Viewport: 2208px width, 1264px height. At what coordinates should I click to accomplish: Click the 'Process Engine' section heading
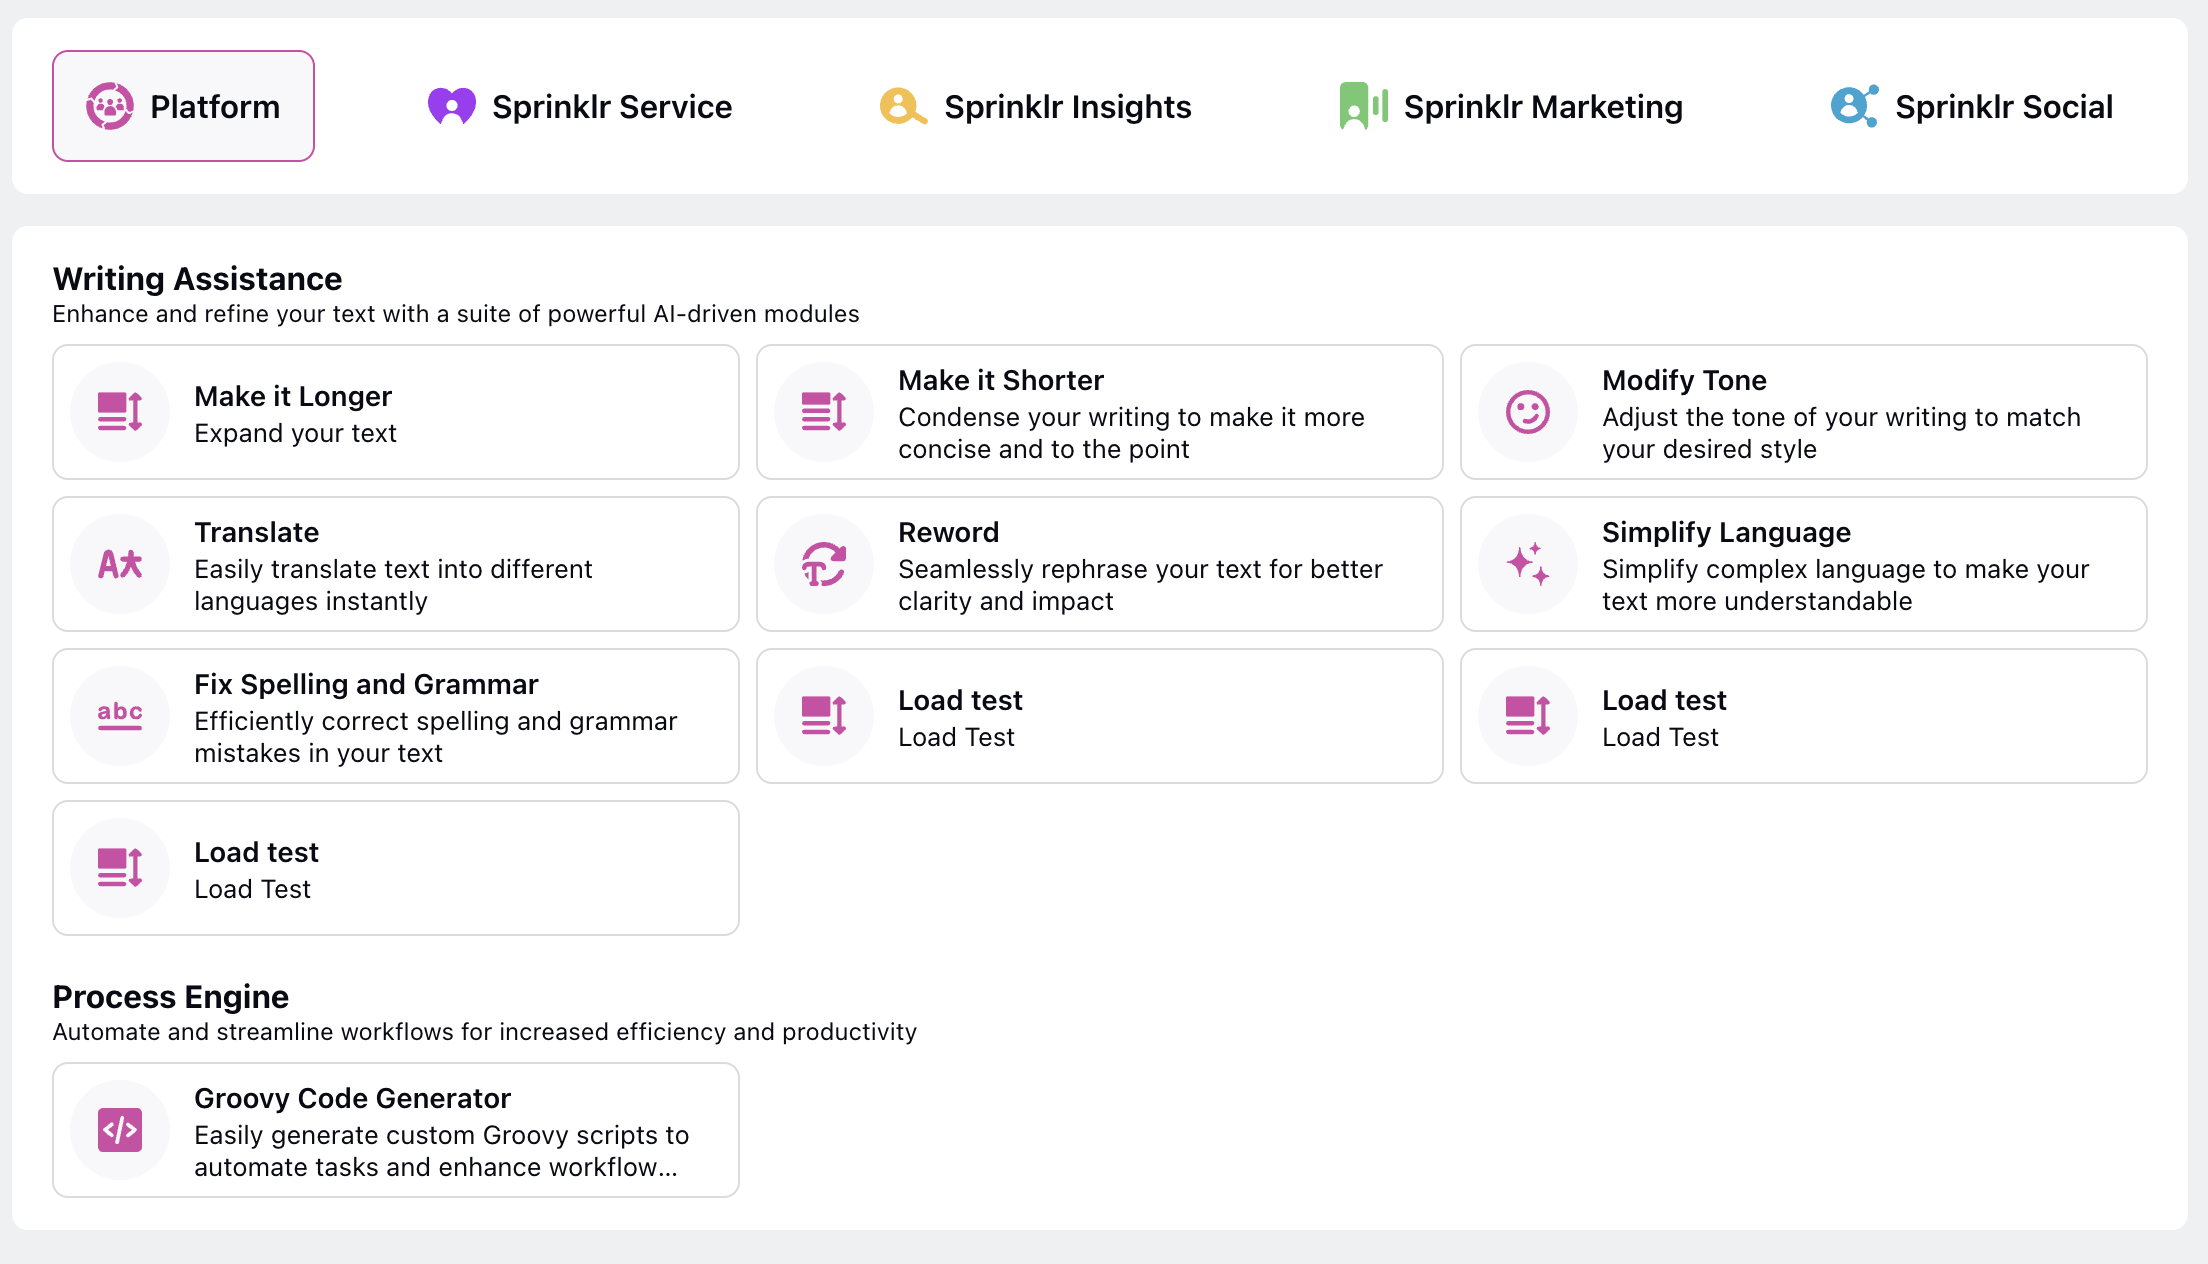[x=170, y=996]
